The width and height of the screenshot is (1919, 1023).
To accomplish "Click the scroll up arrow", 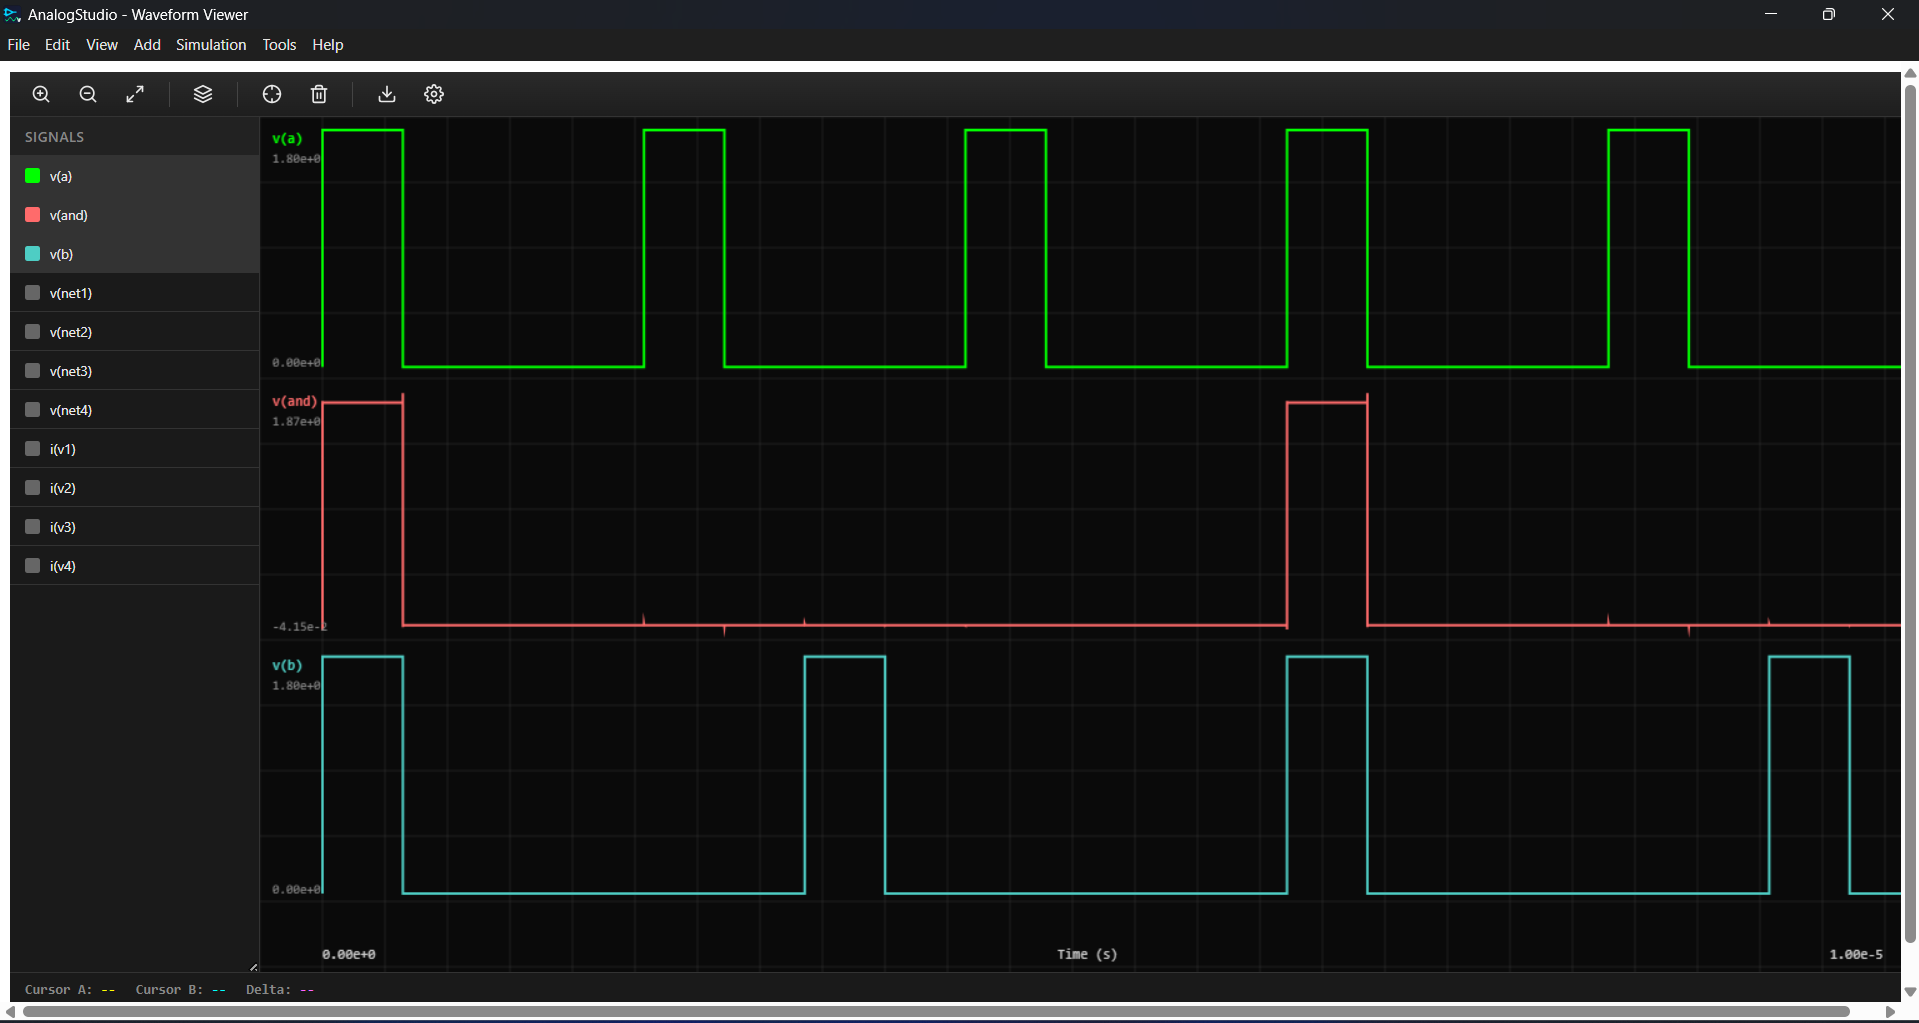I will 1910,73.
